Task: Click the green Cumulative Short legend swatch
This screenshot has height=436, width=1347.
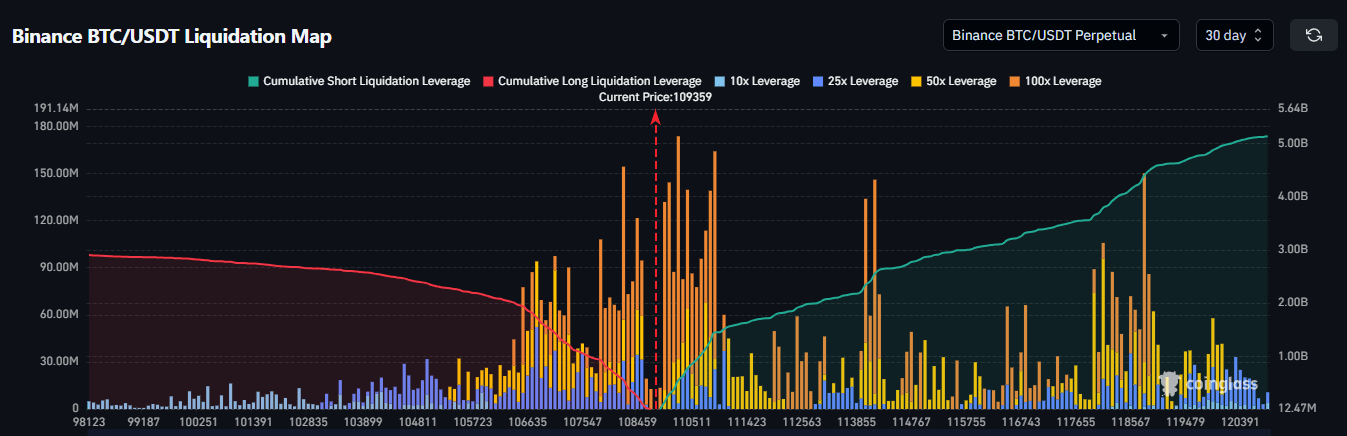Action: click(x=253, y=81)
